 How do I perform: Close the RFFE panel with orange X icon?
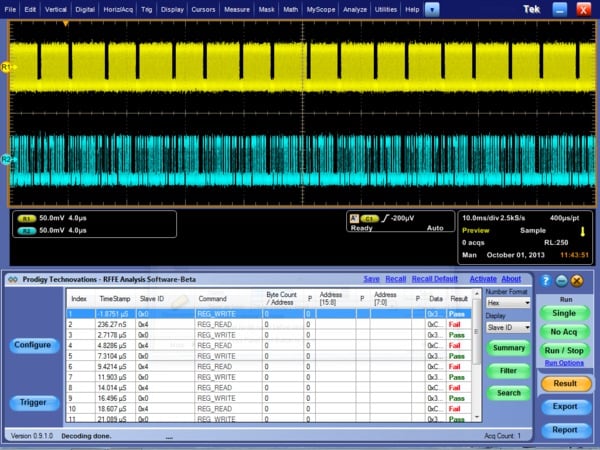(577, 280)
